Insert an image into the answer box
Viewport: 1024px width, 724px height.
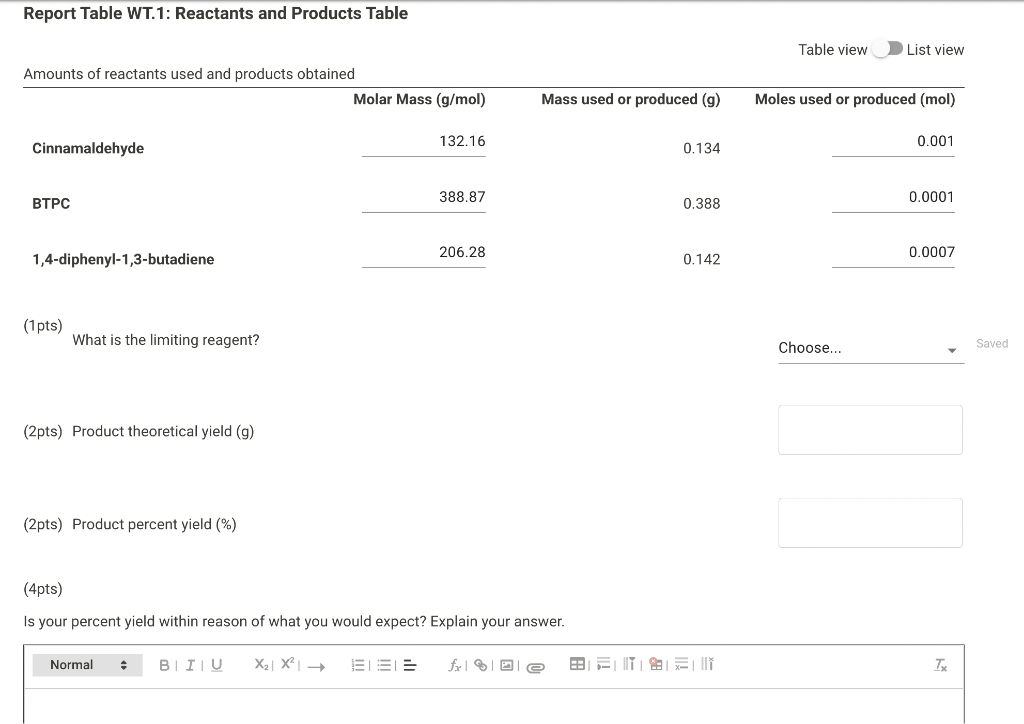pos(508,664)
